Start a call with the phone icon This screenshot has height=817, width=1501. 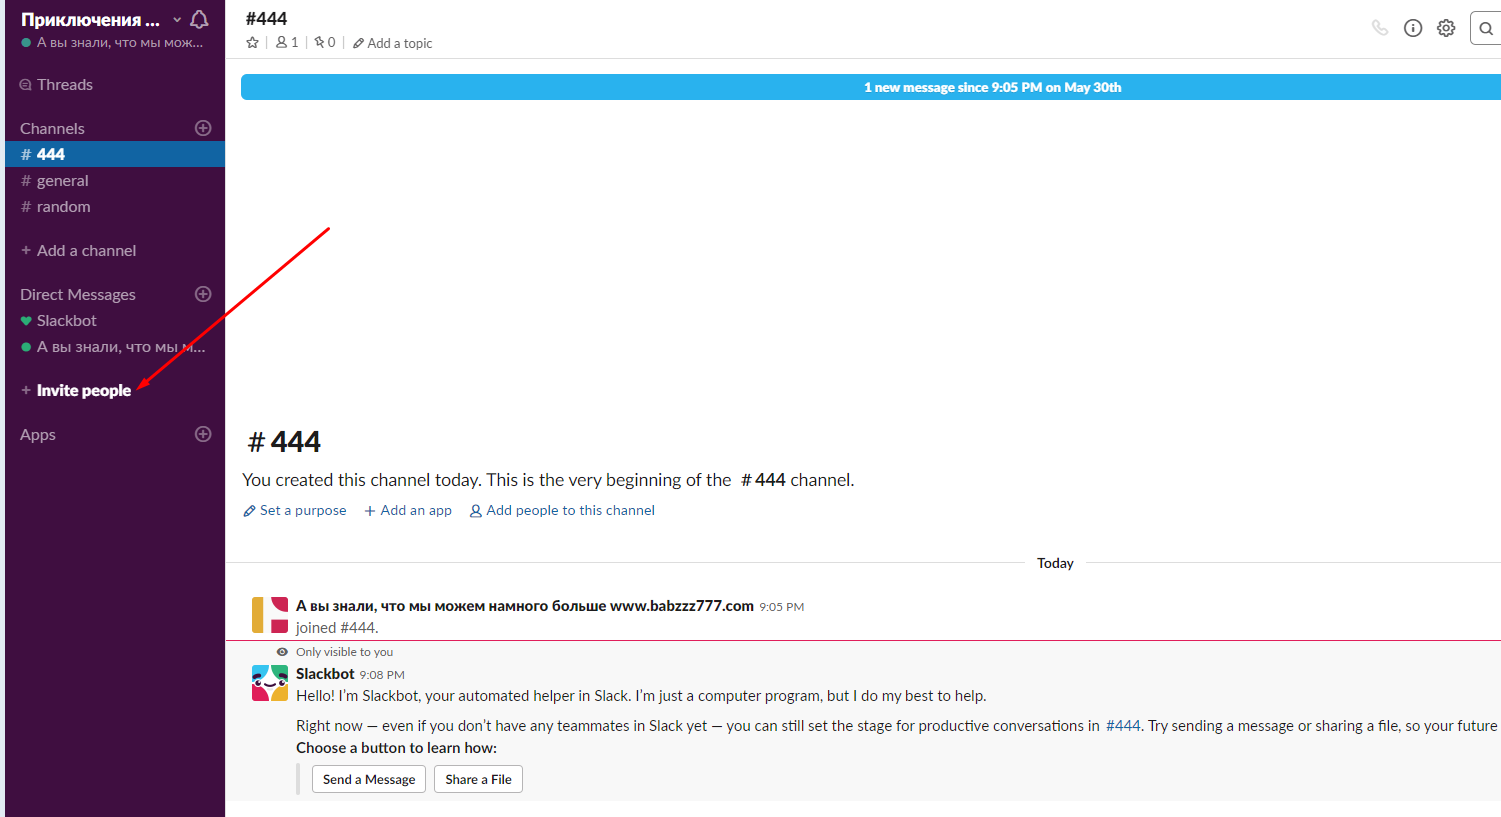1380,28
